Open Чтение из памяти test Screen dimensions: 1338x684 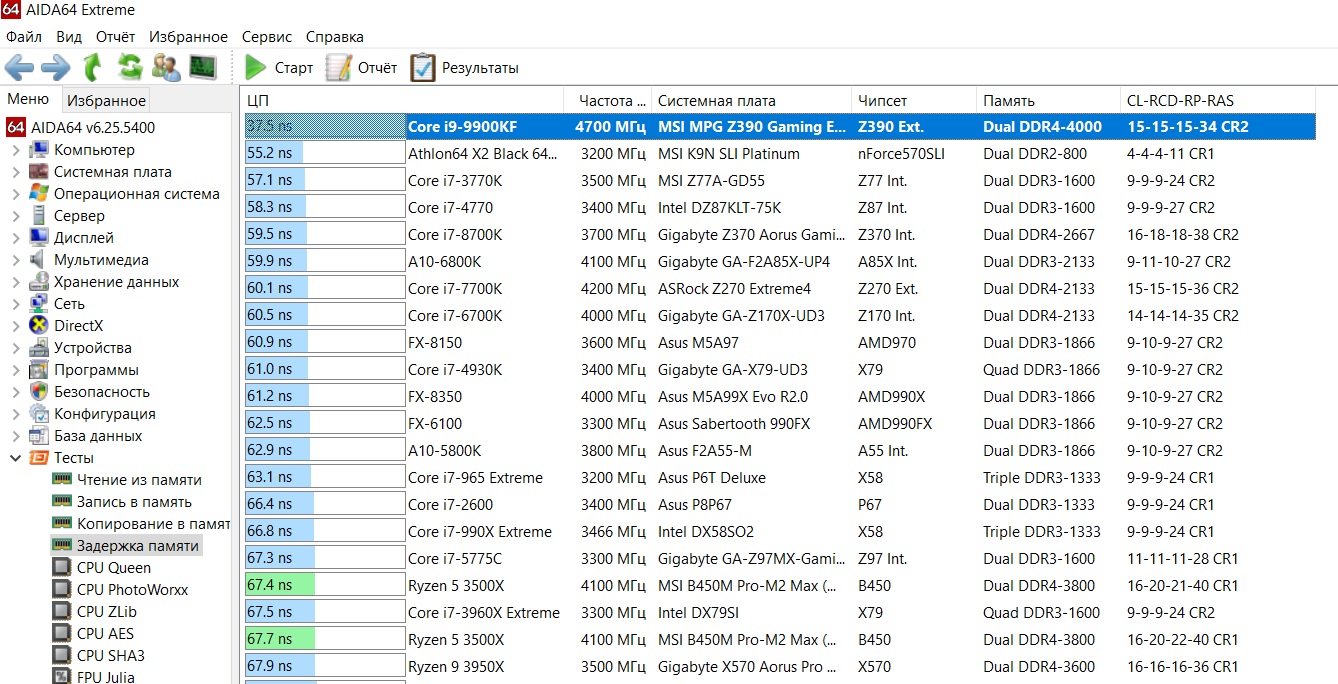click(x=139, y=480)
